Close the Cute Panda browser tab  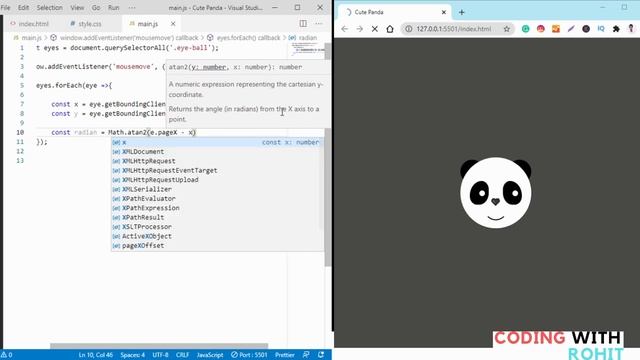pyautogui.click(x=444, y=12)
